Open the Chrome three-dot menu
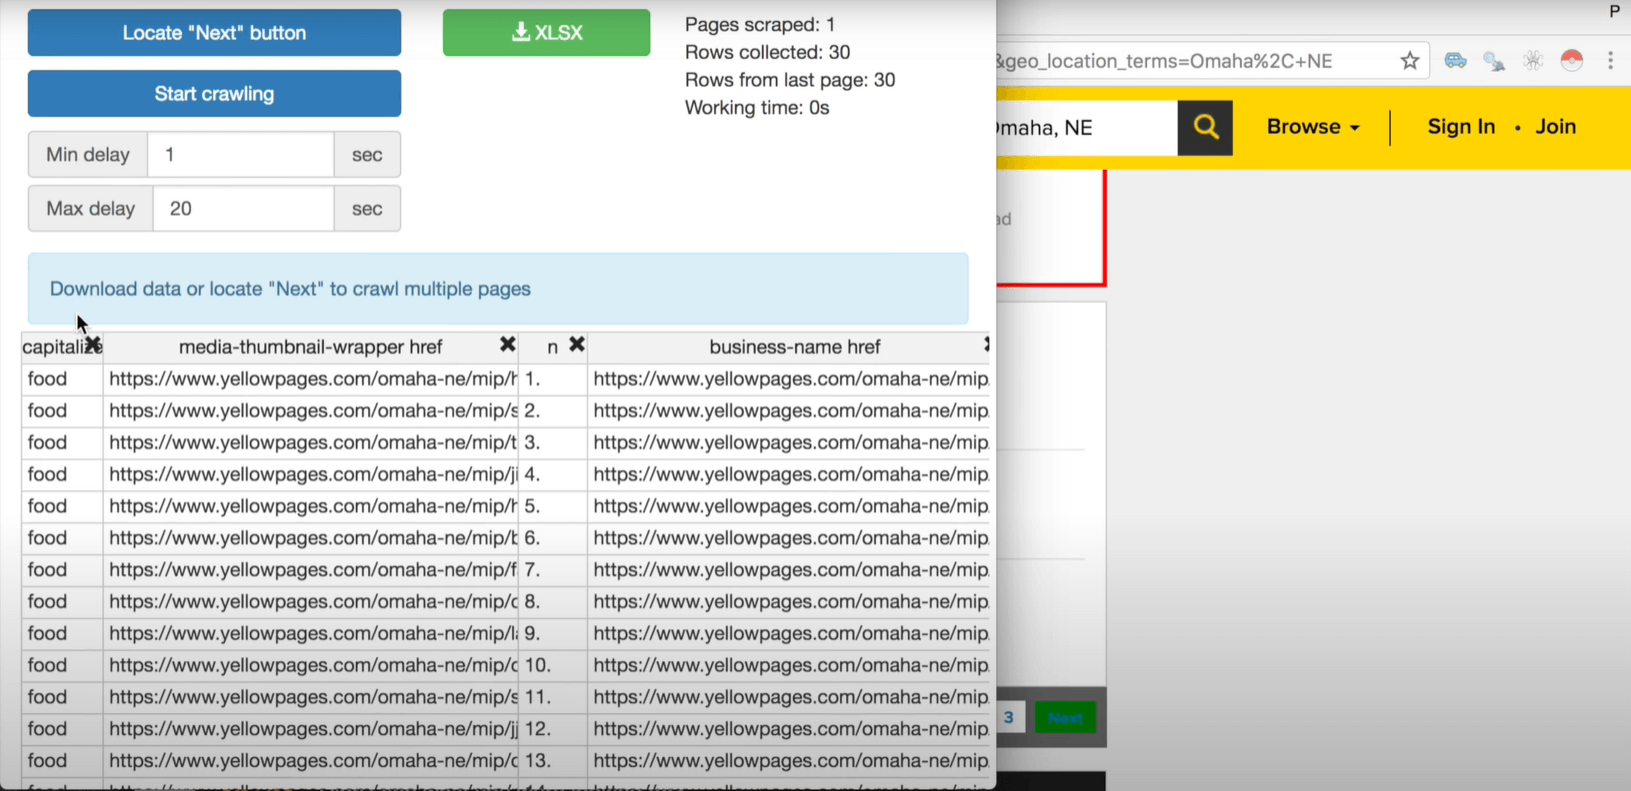 click(x=1610, y=61)
